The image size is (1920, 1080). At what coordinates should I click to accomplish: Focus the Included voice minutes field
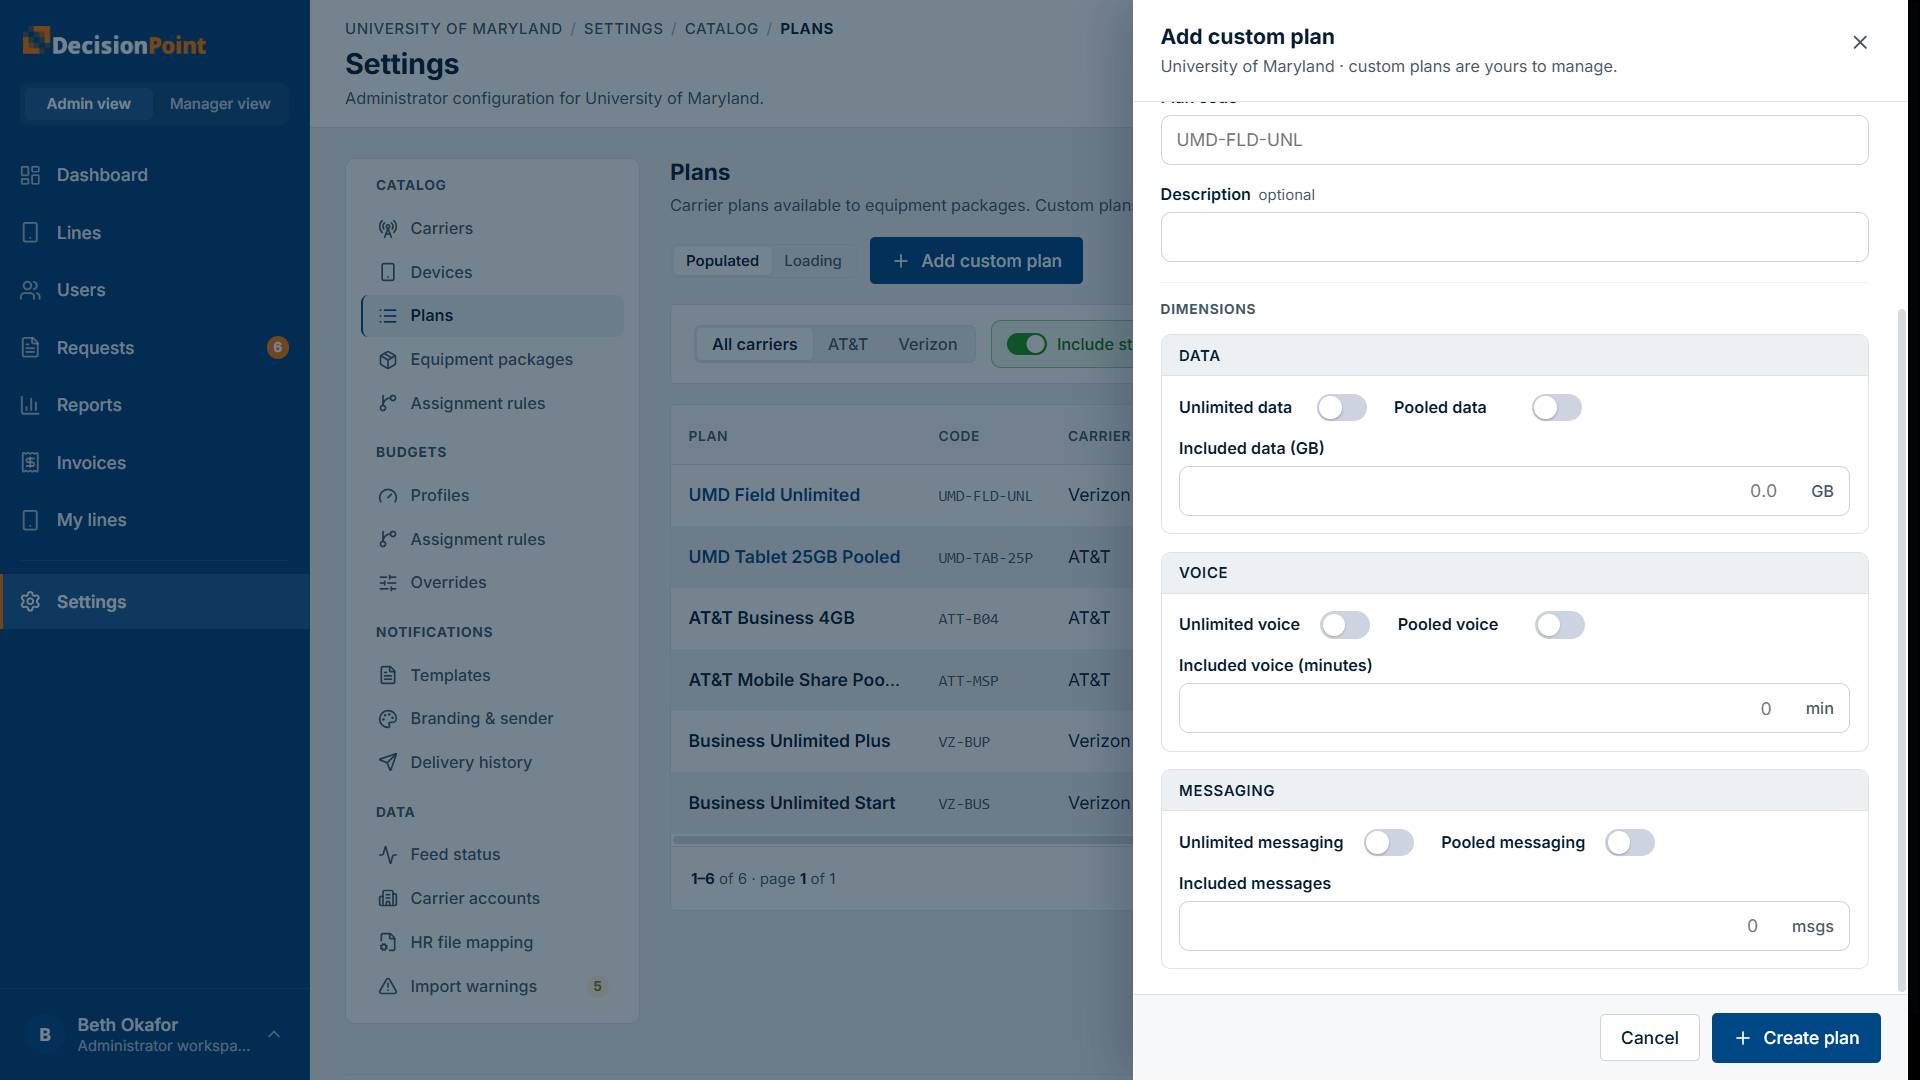pos(1514,708)
